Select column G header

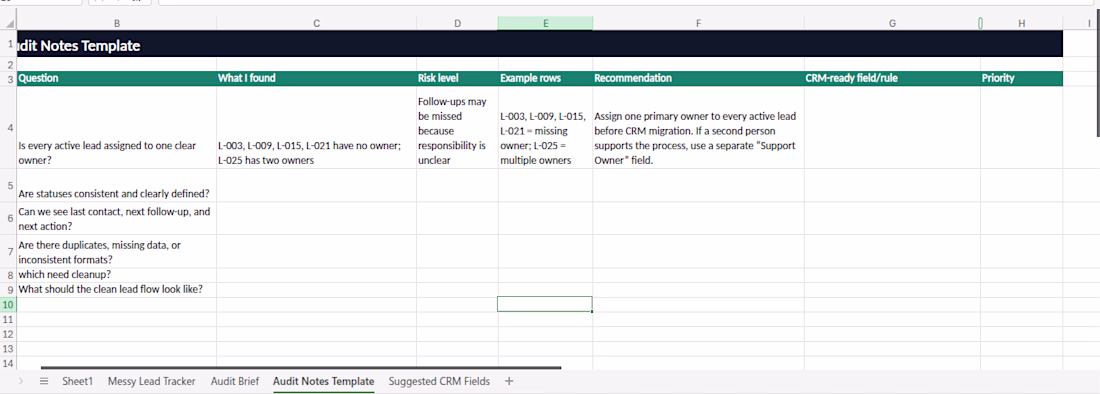click(892, 23)
